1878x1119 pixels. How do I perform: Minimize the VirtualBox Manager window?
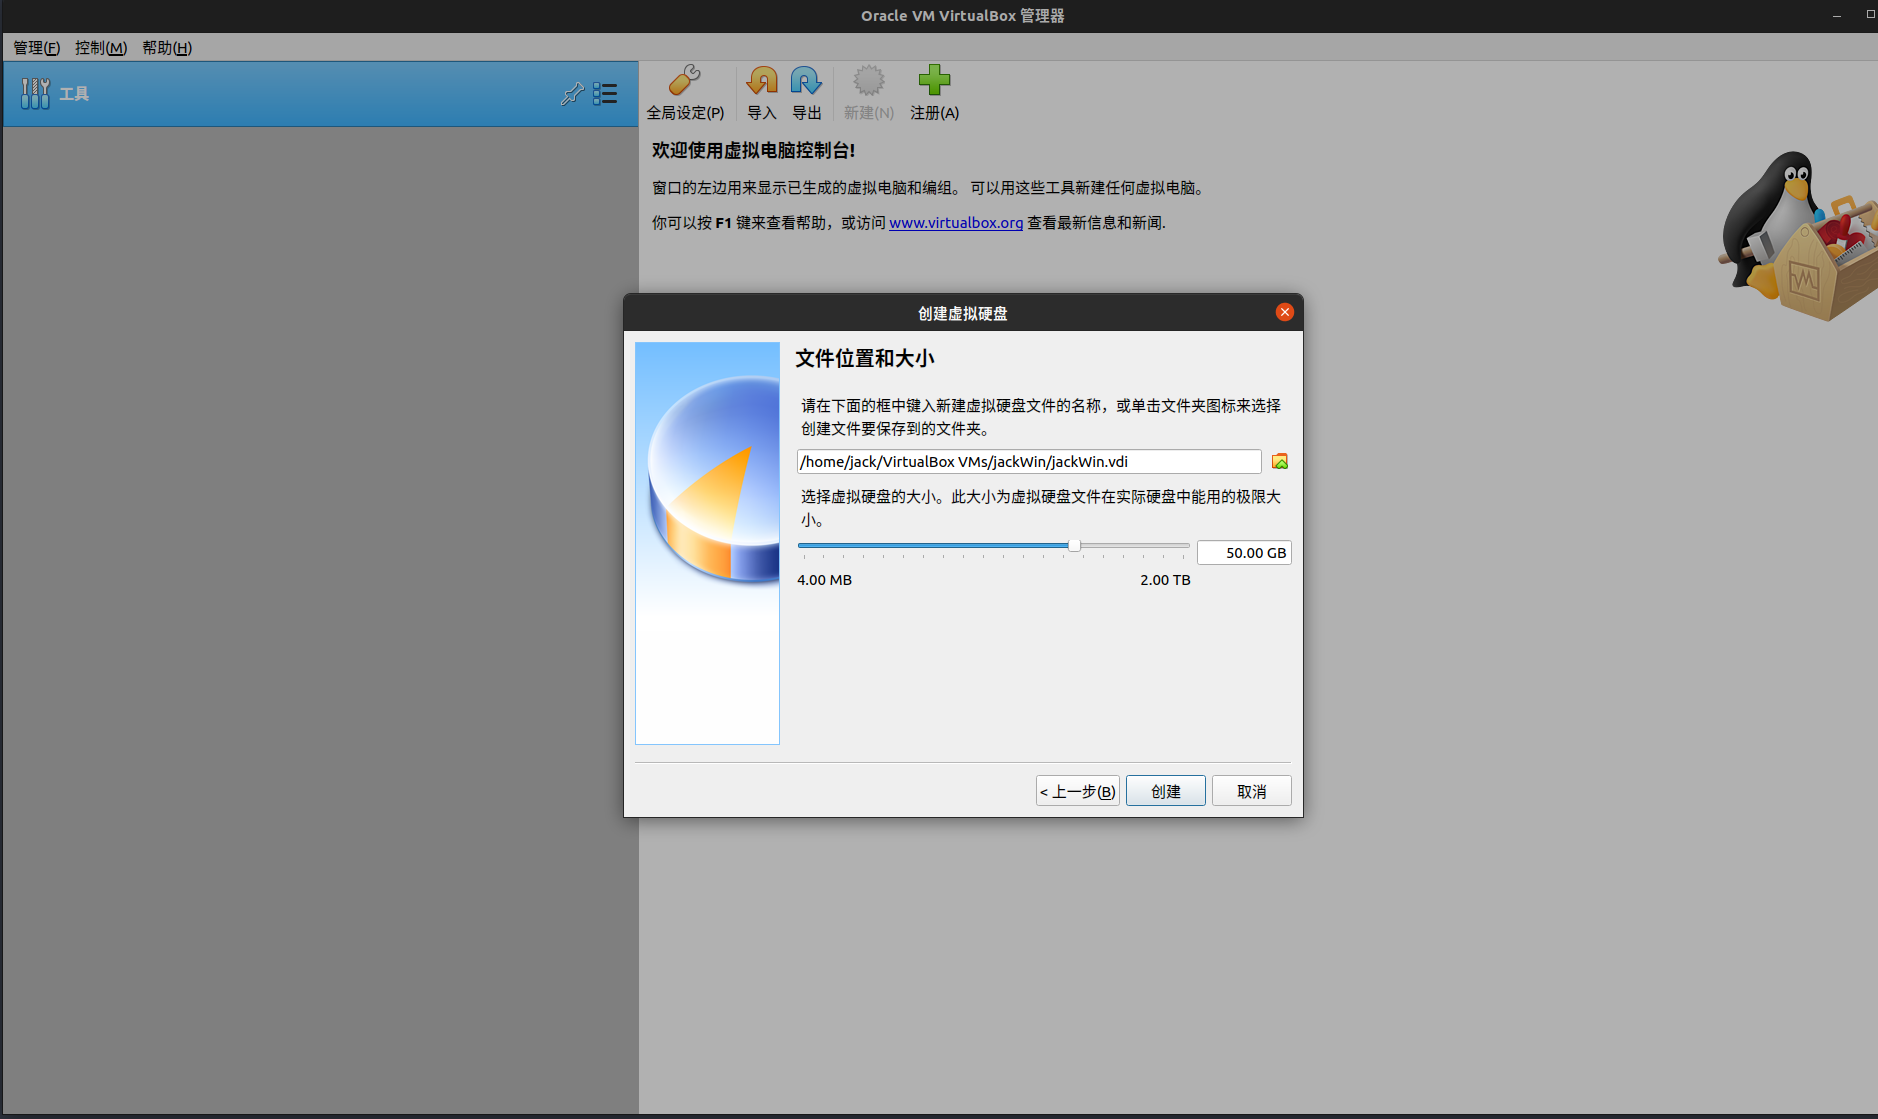(x=1837, y=15)
